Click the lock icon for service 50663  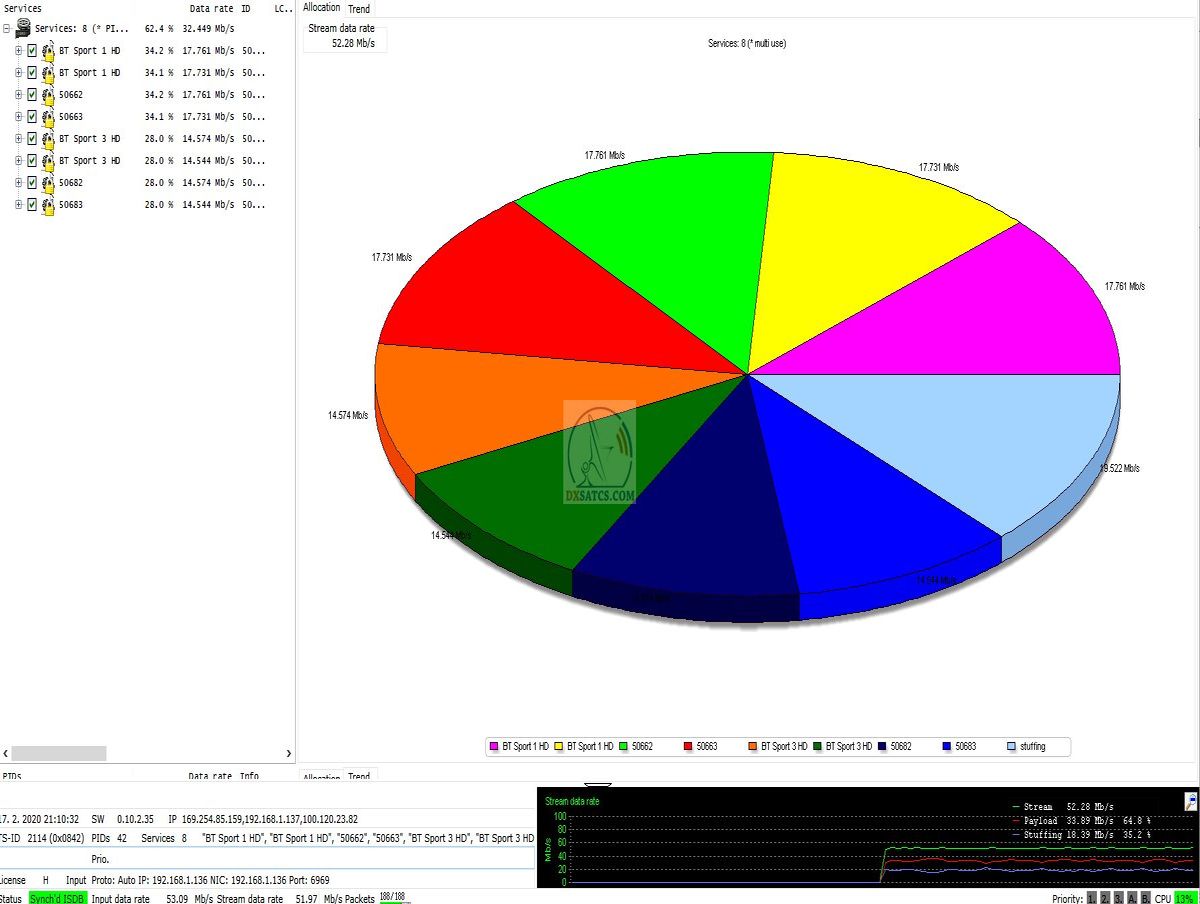tap(47, 117)
